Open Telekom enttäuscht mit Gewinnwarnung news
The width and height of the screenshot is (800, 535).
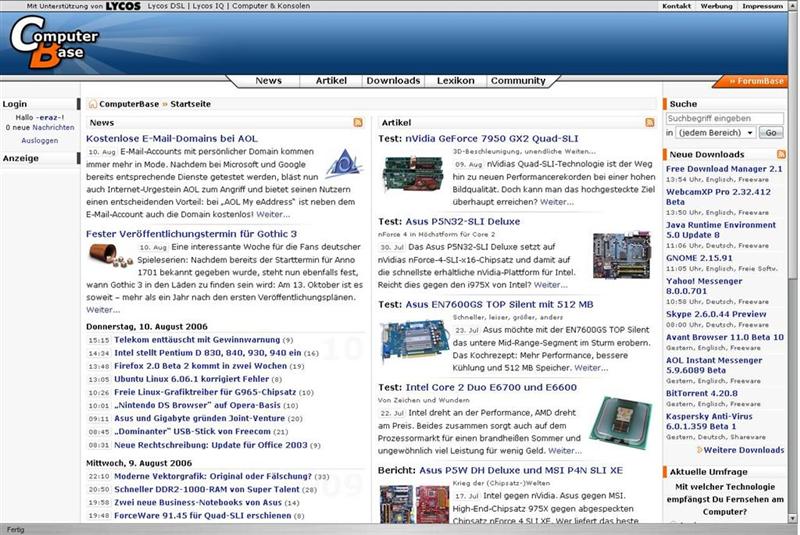click(x=197, y=340)
